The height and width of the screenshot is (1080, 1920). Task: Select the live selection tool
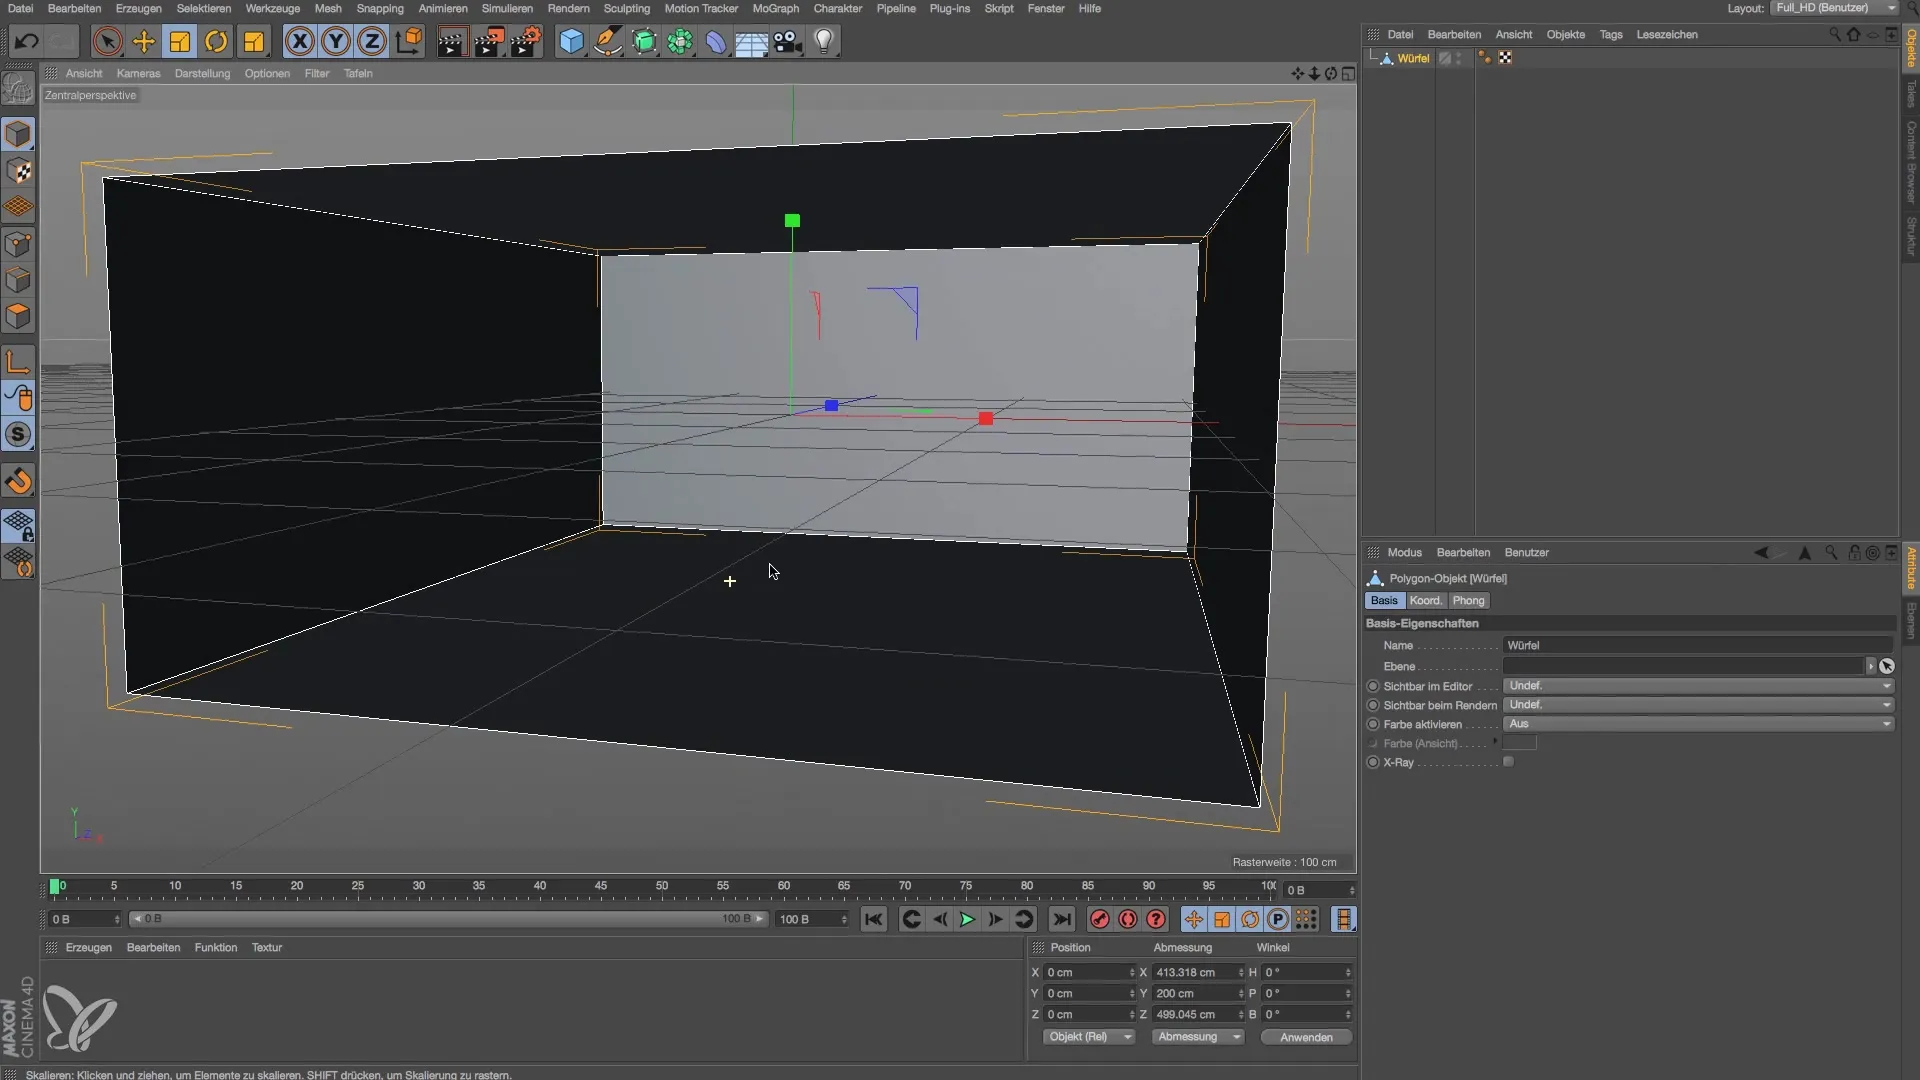(x=107, y=41)
